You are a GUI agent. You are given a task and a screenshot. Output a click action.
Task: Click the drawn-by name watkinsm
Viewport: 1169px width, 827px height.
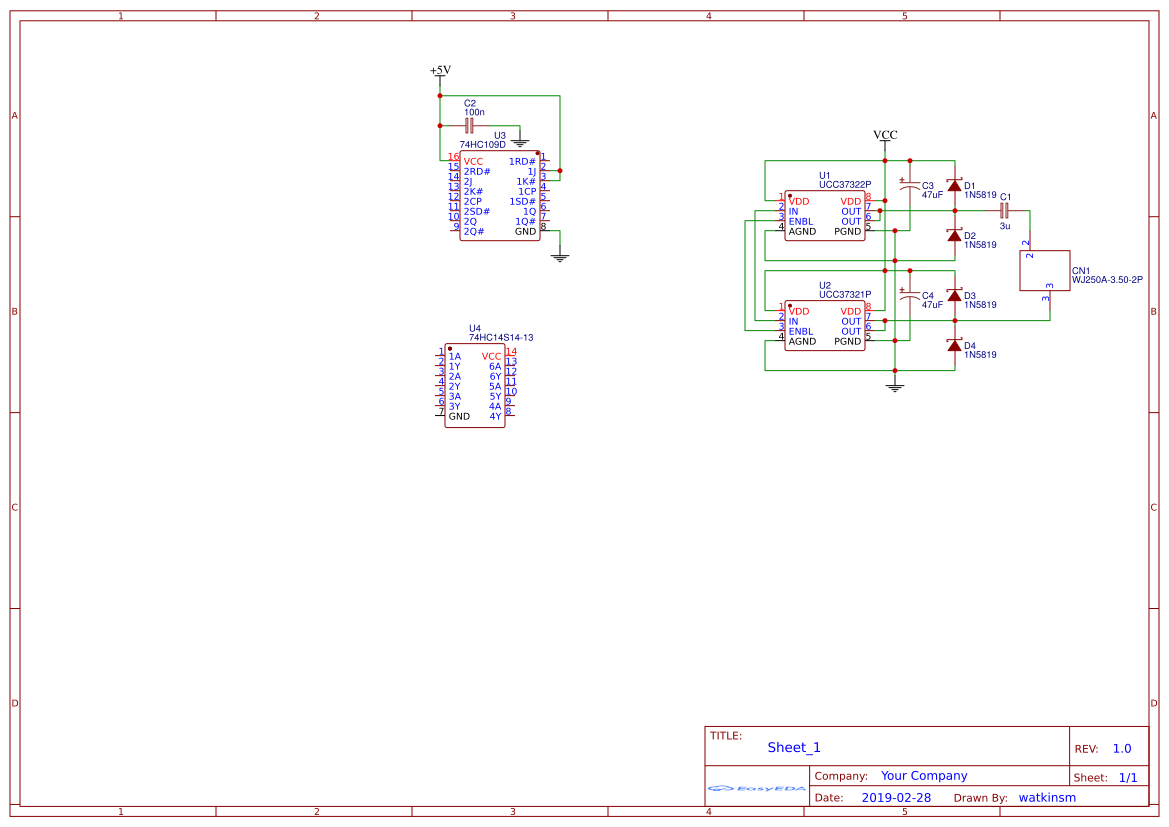coord(1047,798)
